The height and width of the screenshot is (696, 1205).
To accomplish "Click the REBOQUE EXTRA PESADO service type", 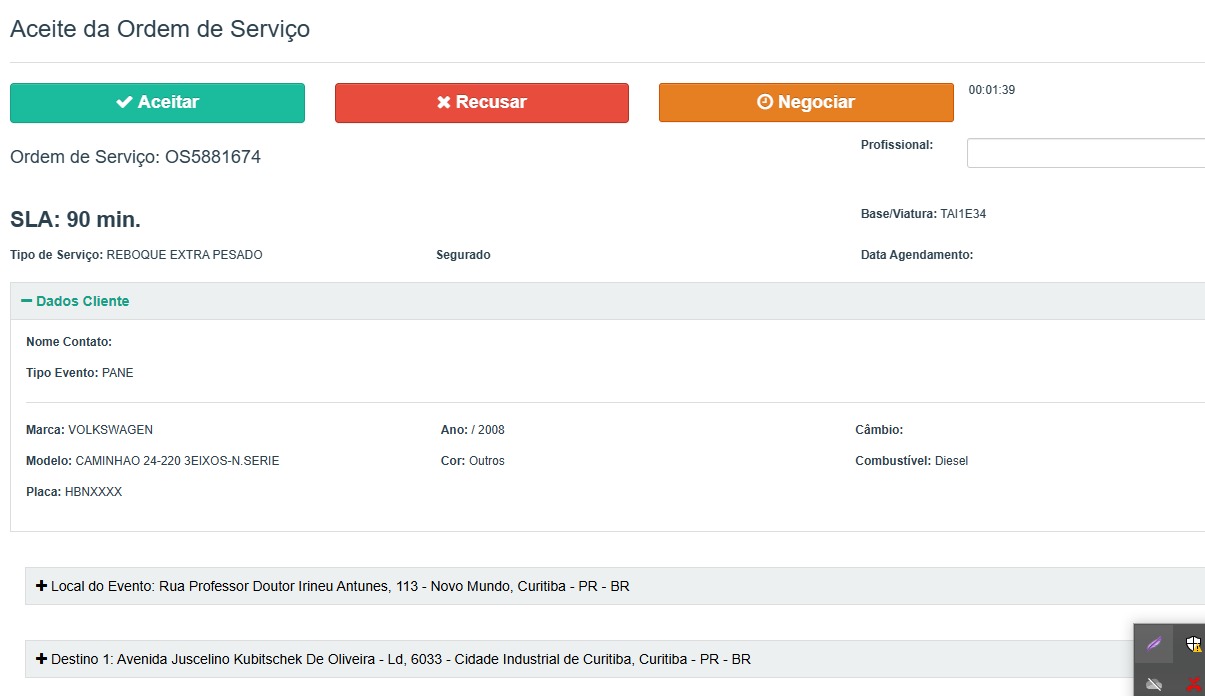I will [x=184, y=255].
